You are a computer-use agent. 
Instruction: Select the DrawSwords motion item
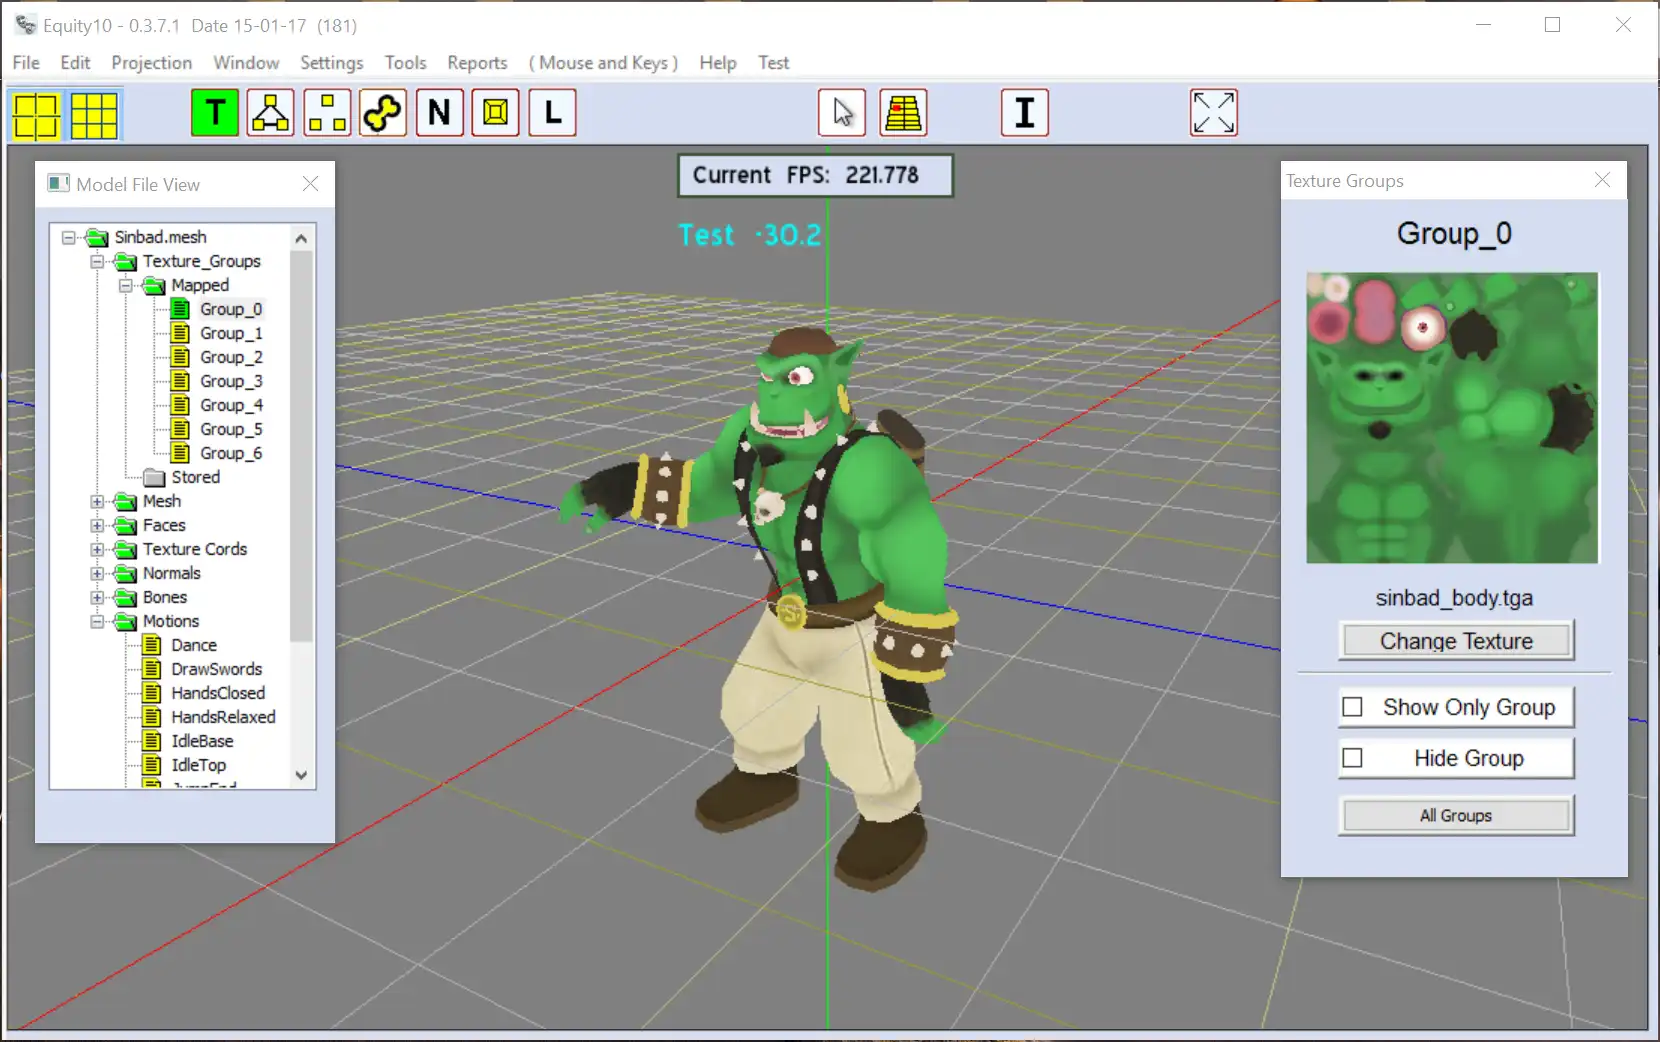[216, 669]
